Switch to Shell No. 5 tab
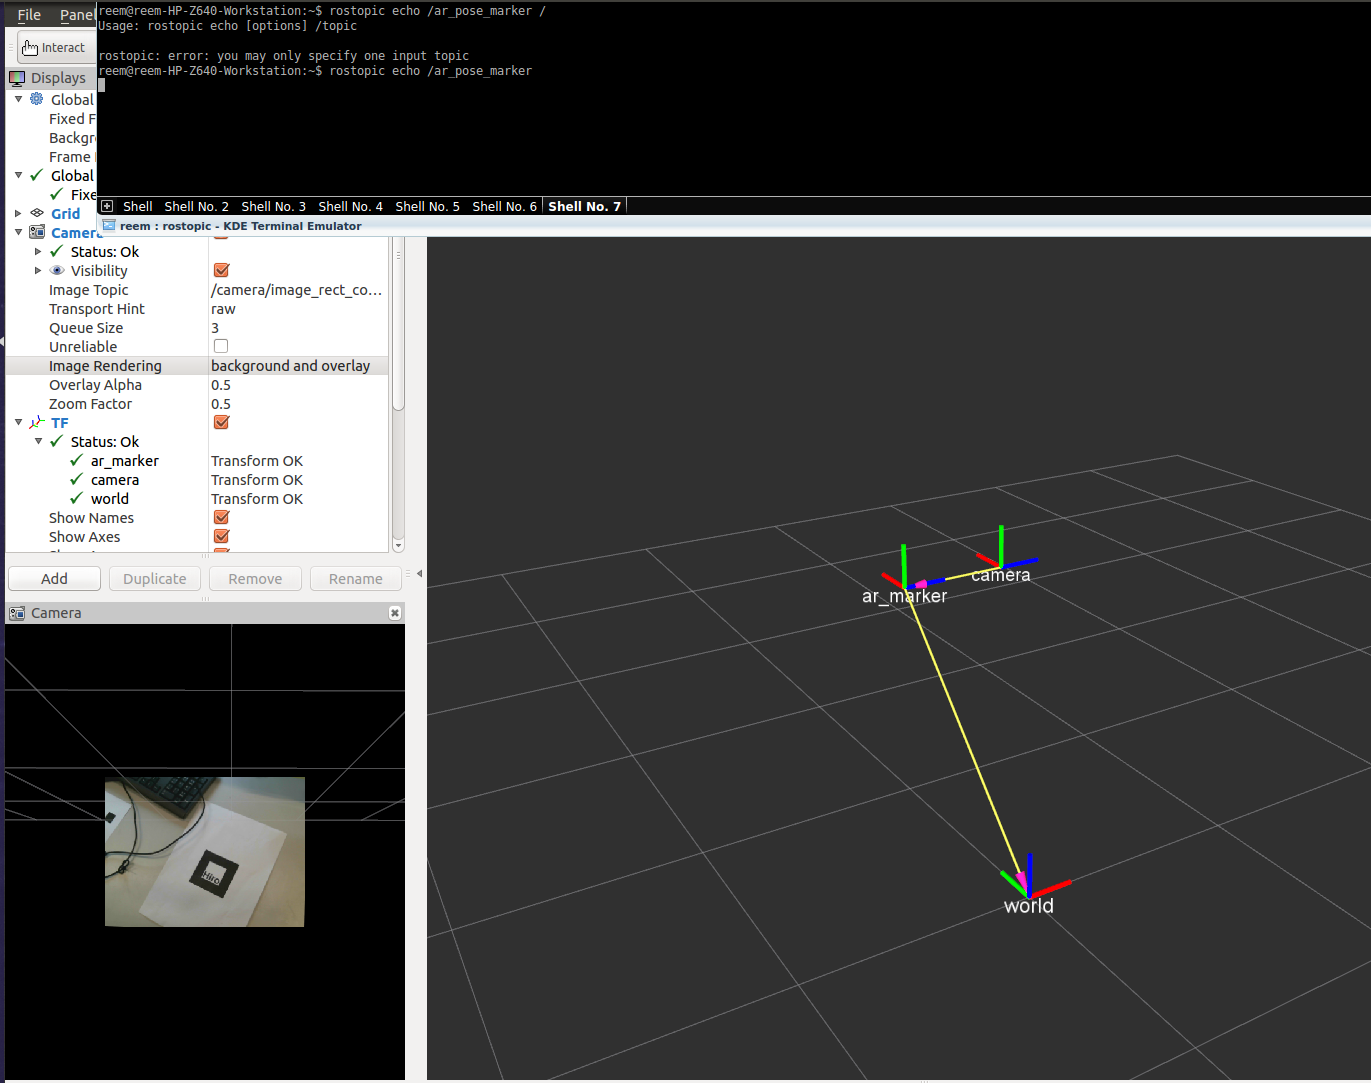 (427, 206)
